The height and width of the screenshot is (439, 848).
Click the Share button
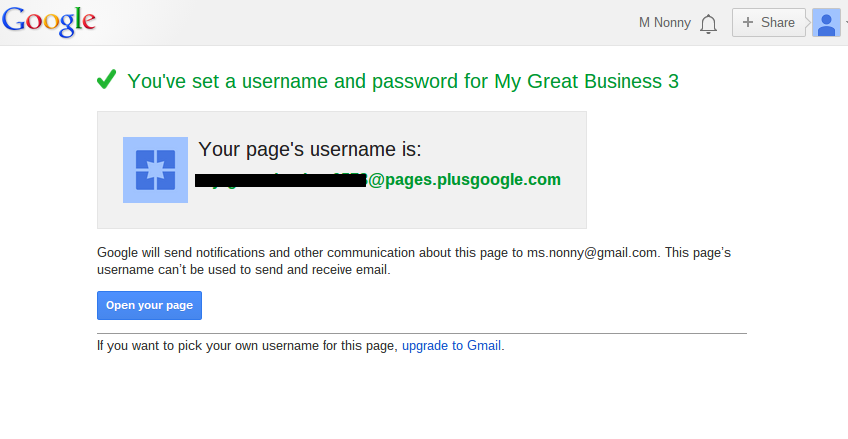pyautogui.click(x=768, y=22)
